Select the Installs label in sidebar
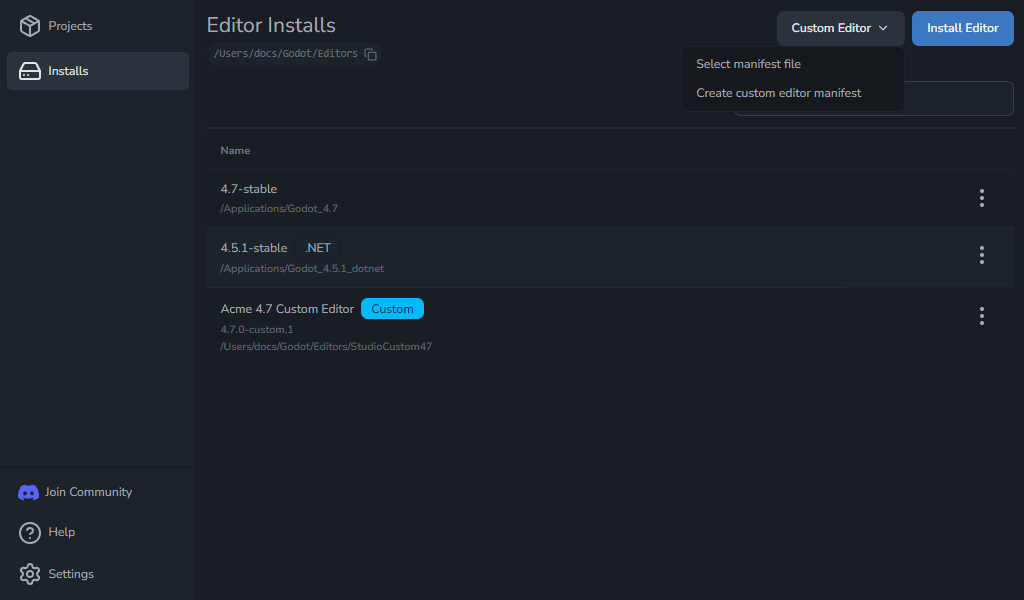Viewport: 1024px width, 600px height. [68, 71]
